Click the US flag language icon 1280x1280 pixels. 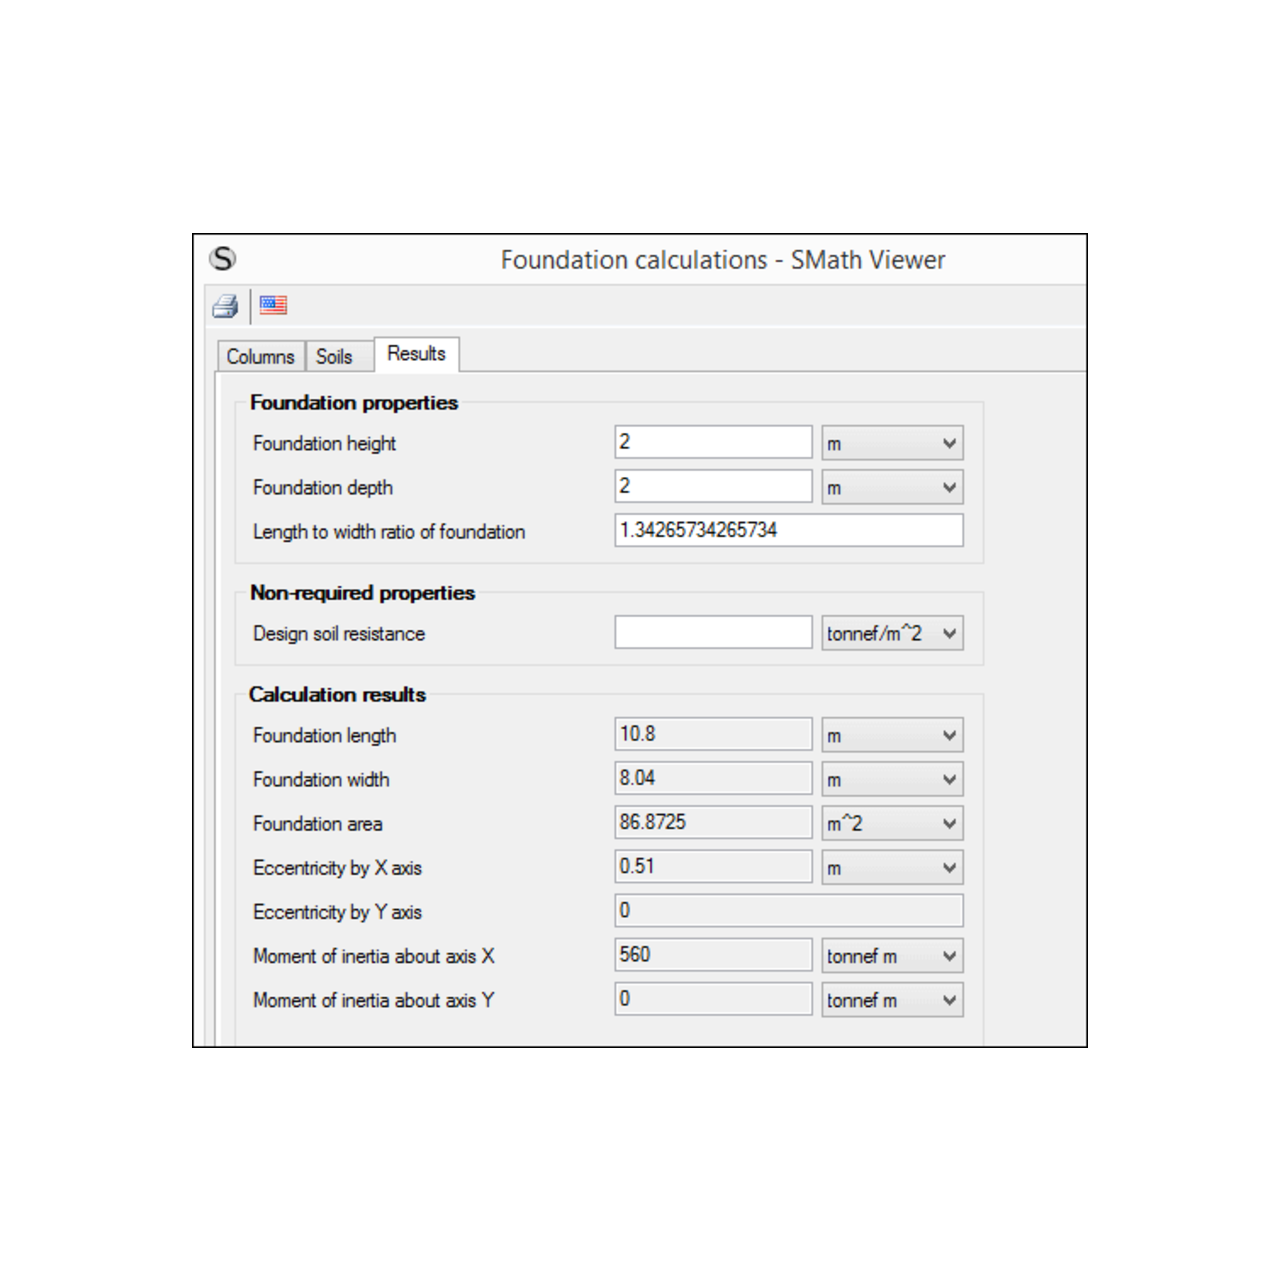point(273,305)
